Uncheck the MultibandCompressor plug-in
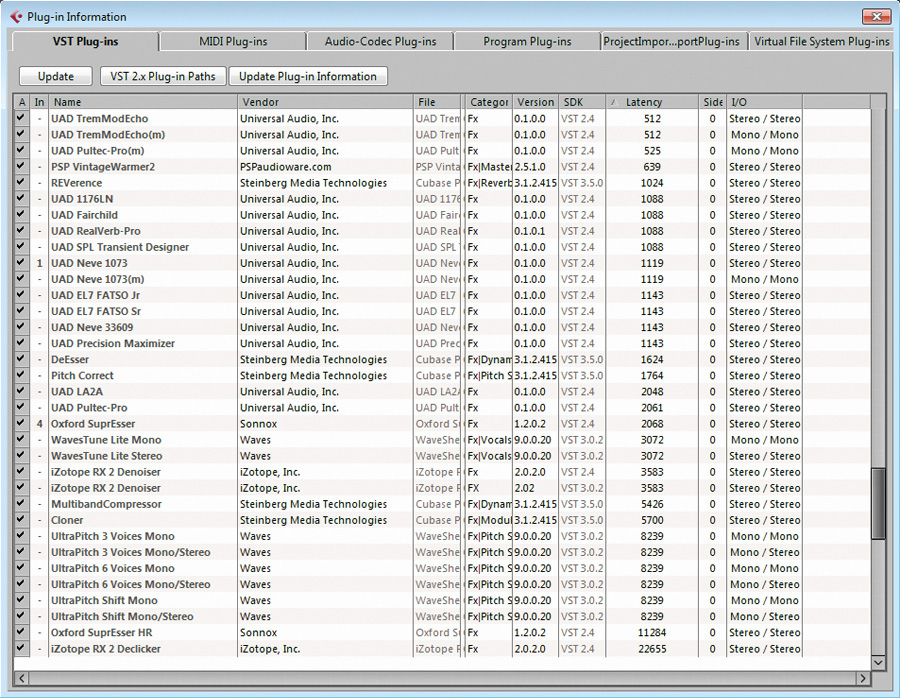 [x=21, y=504]
